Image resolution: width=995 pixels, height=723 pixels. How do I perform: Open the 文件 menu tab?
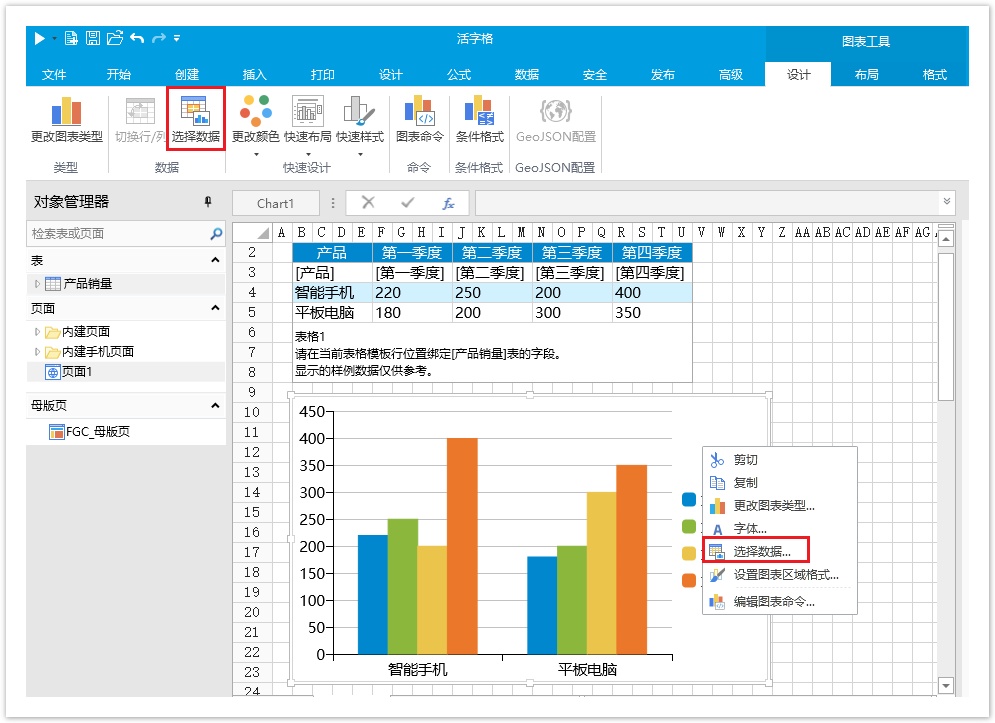(x=54, y=74)
